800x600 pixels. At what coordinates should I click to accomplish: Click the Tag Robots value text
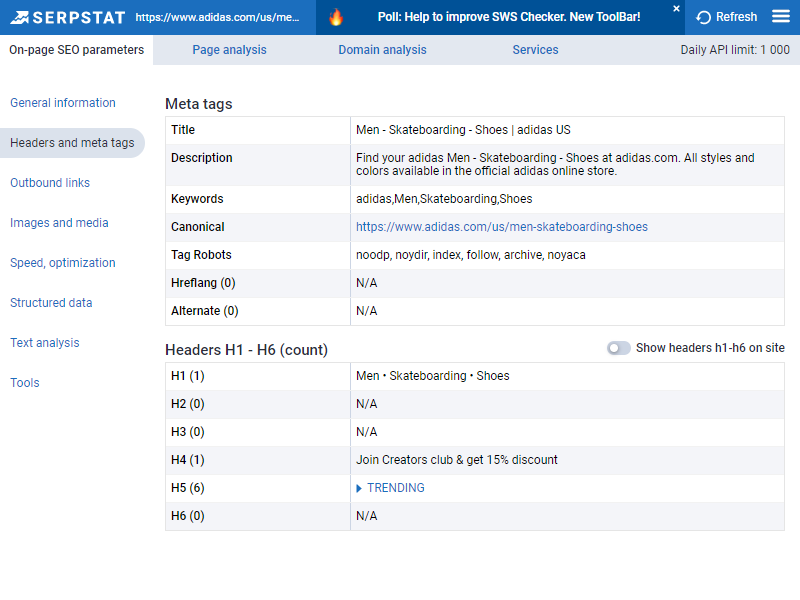[x=470, y=255]
